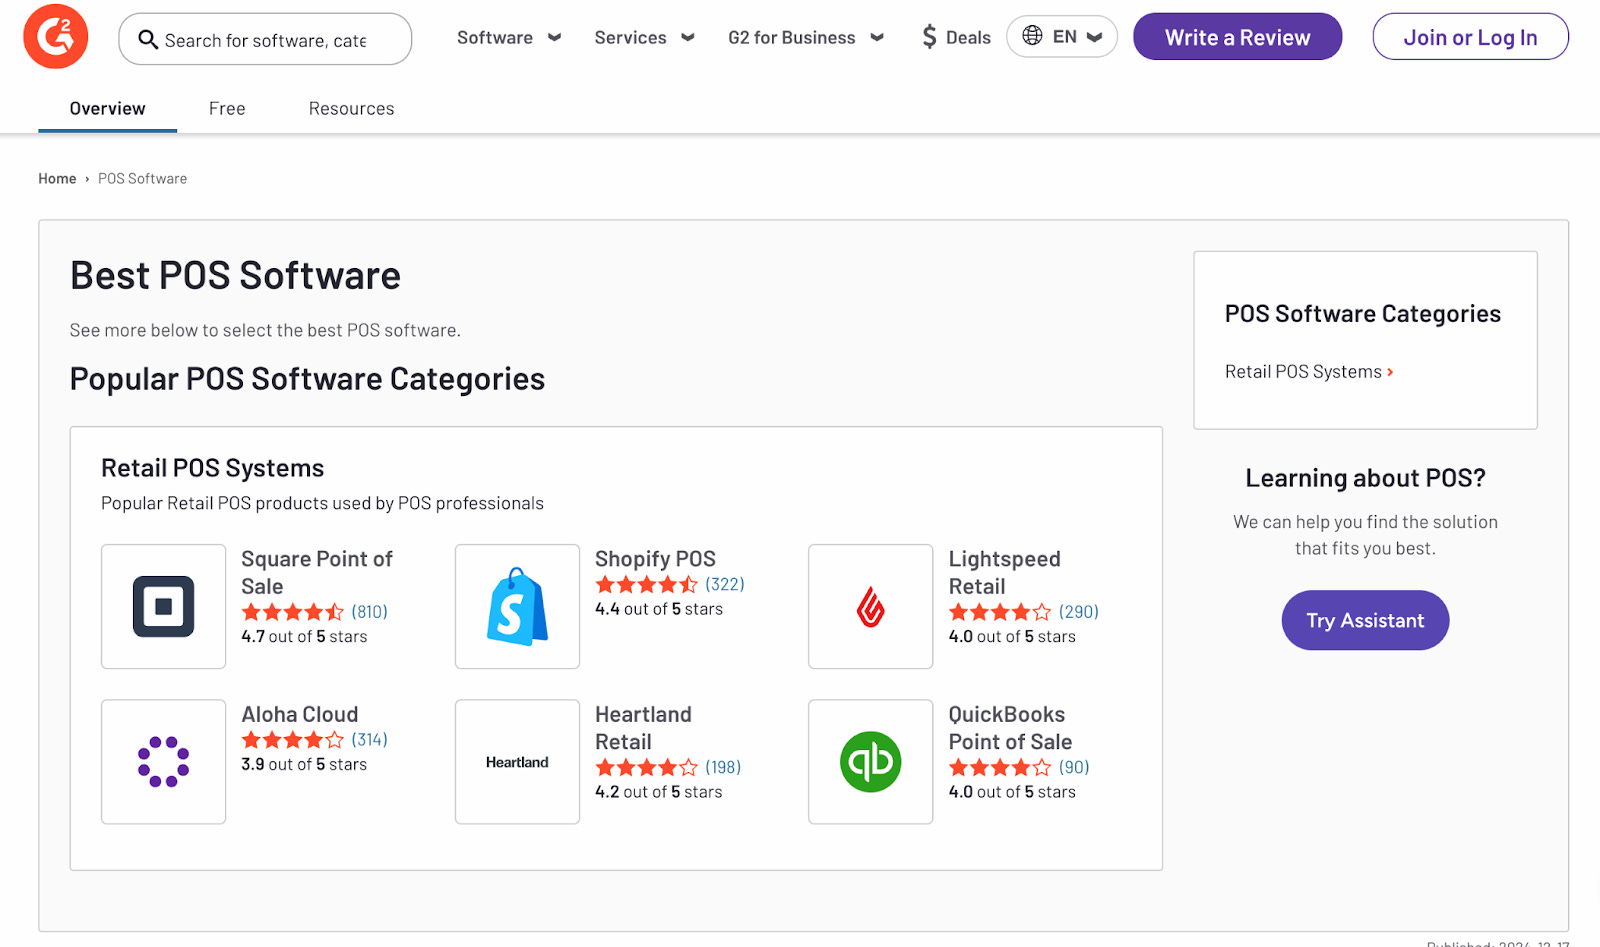The image size is (1600, 947).
Task: Click the Join or Log In button
Action: pyautogui.click(x=1470, y=37)
